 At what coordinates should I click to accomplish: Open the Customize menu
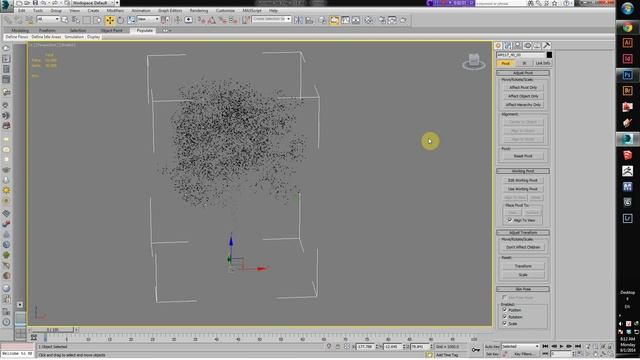225,11
